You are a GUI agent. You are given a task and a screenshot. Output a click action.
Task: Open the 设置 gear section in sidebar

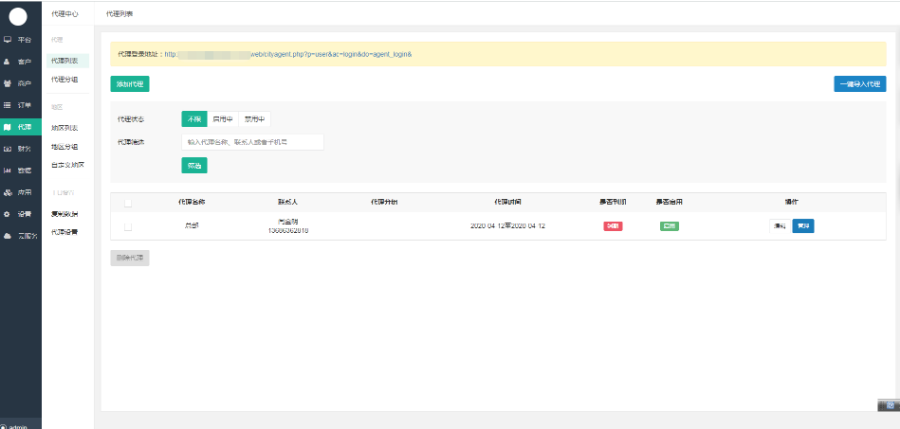point(20,214)
